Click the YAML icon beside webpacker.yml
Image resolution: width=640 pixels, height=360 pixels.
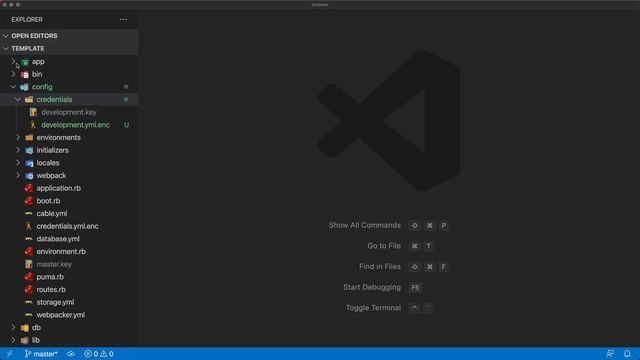click(x=29, y=315)
